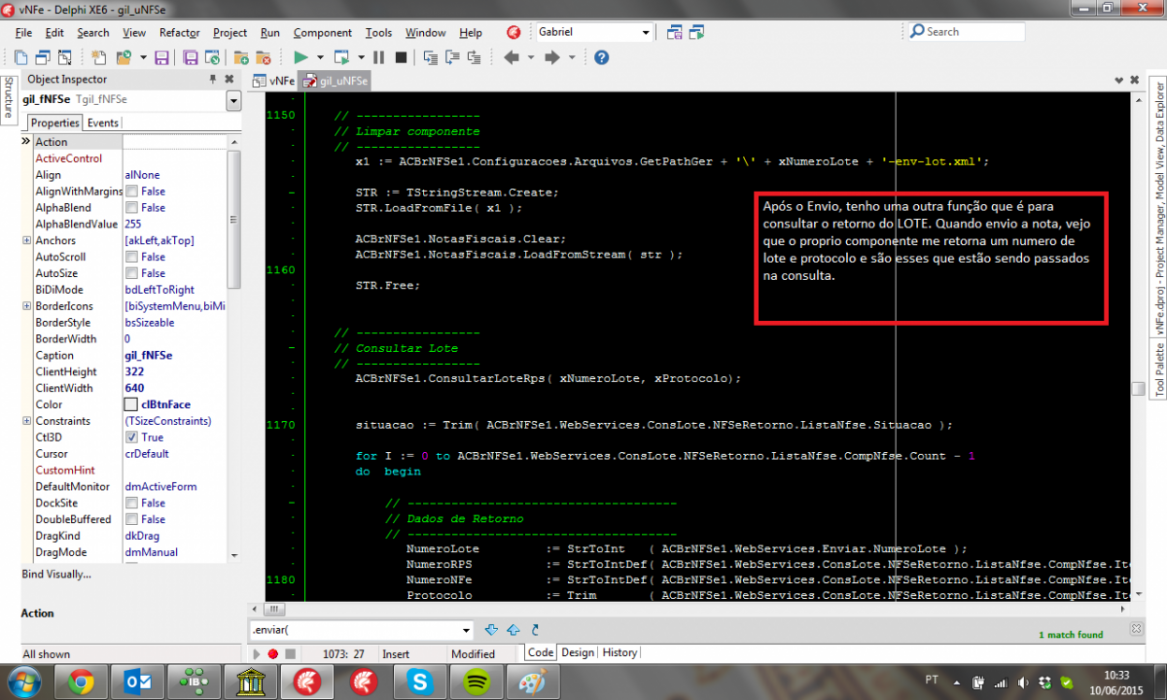Click the View Form windows icon
The image size is (1167, 700).
[x=42, y=57]
